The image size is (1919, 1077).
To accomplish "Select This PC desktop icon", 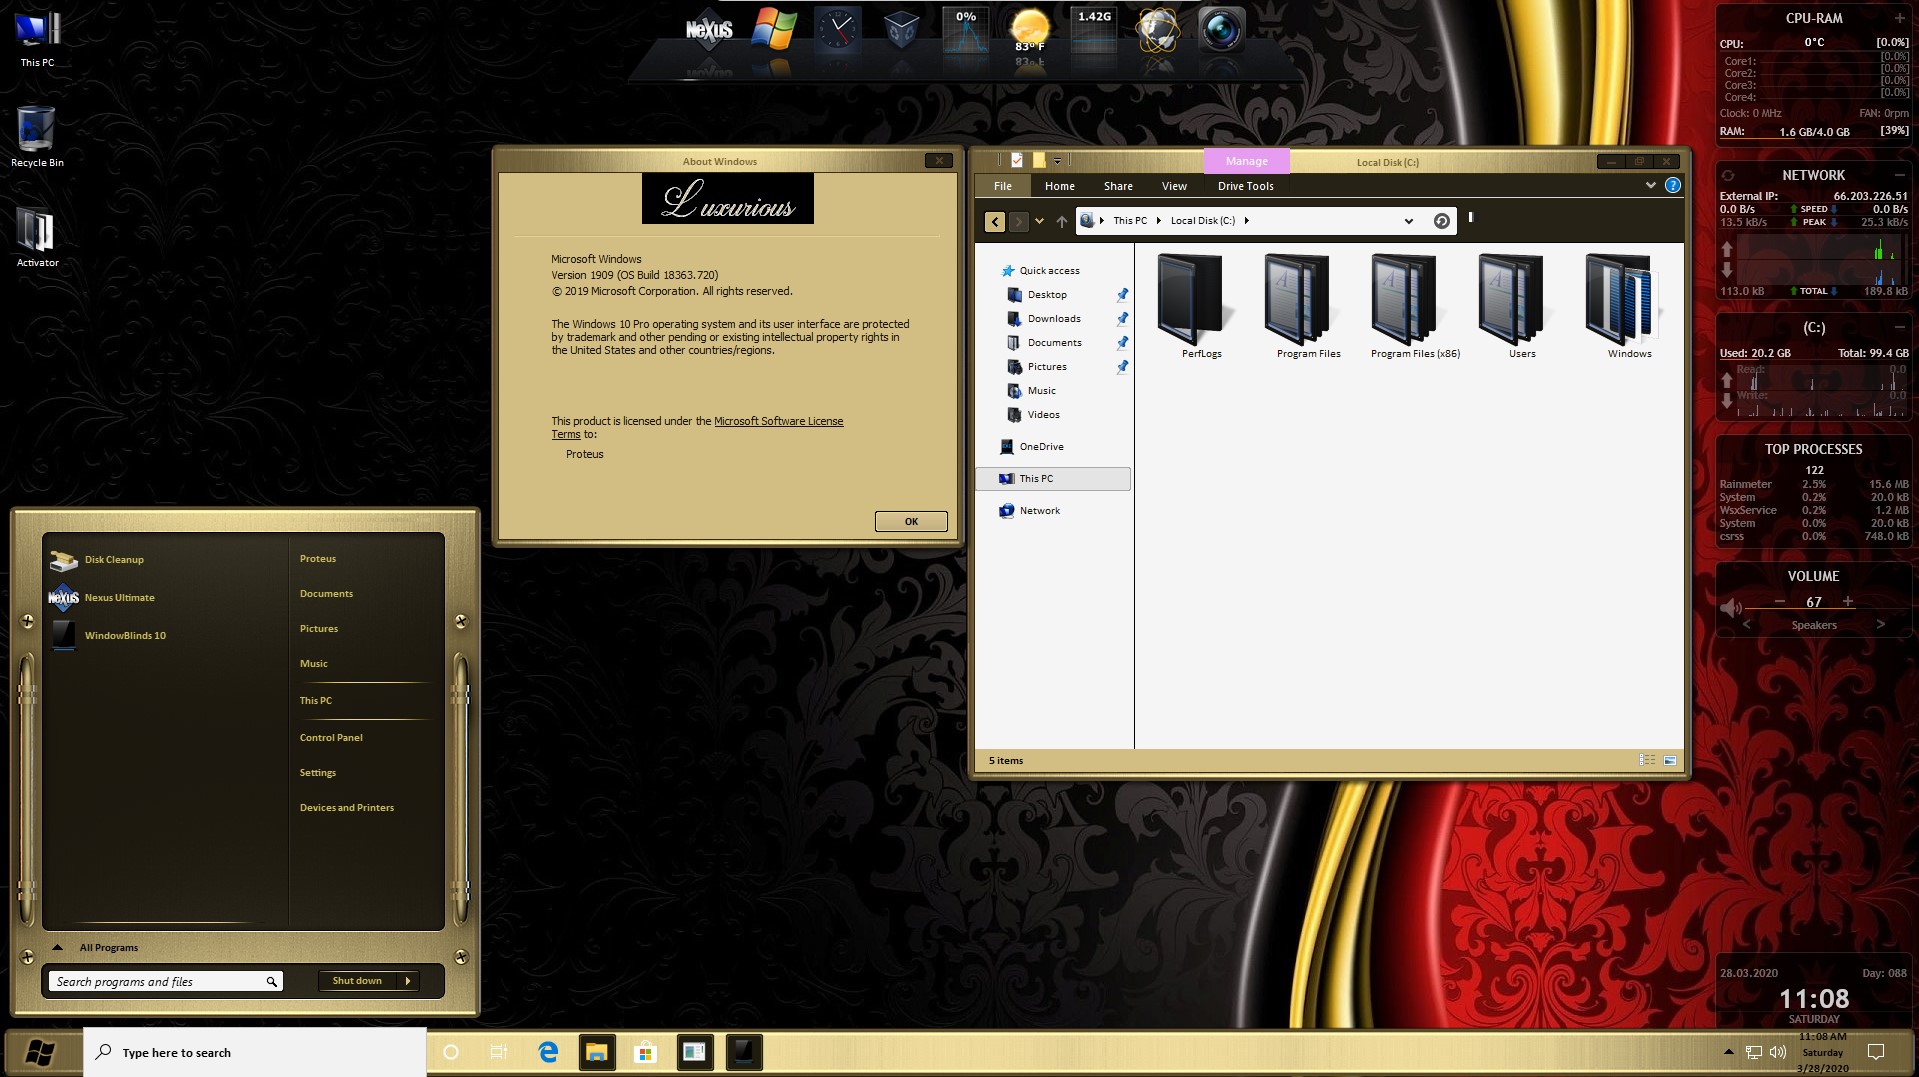I will pos(37,39).
